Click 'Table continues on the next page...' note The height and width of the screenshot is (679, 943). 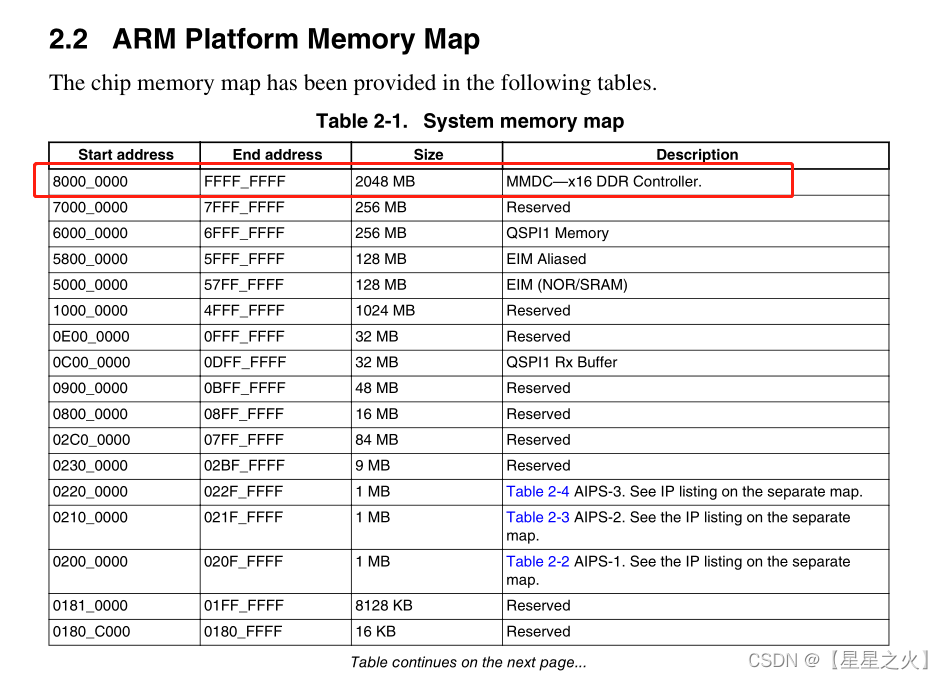468,662
